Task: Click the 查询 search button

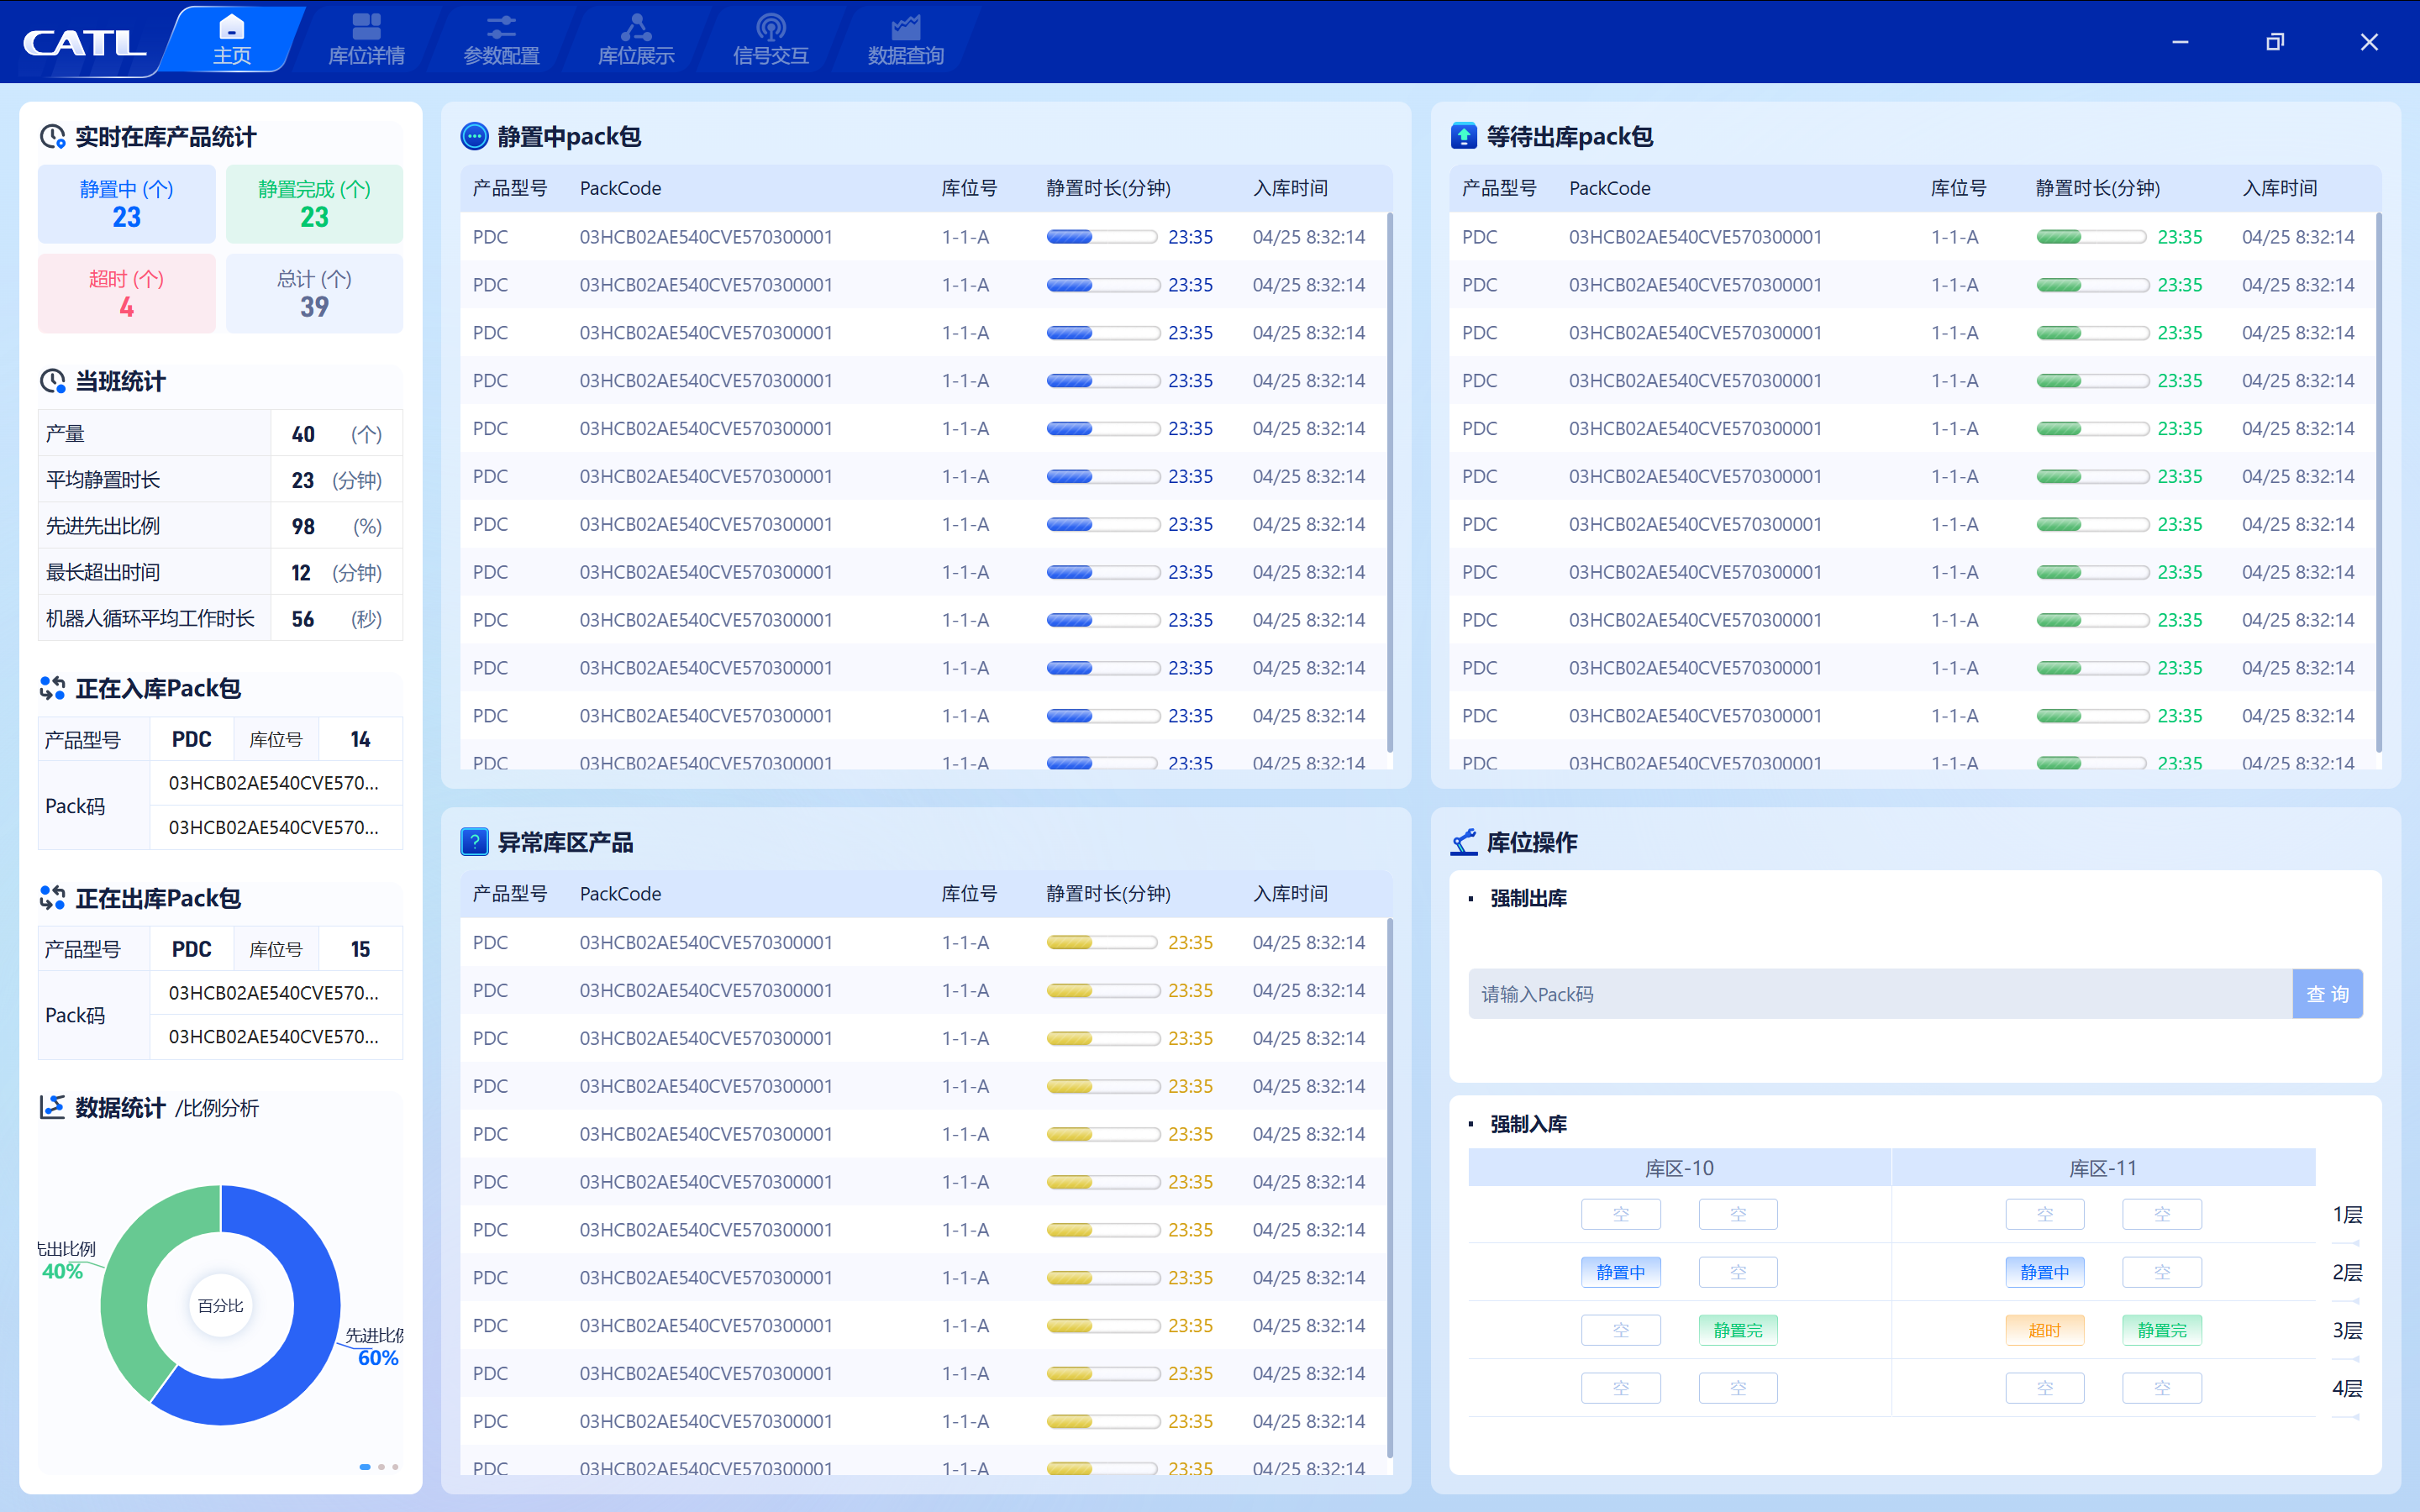Action: (2327, 994)
